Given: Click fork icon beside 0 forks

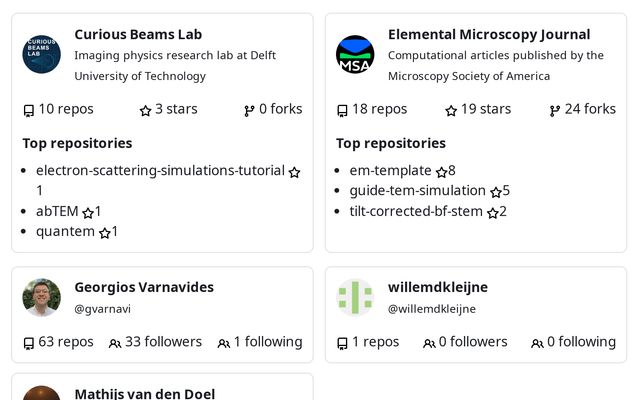Looking at the screenshot, I should click(249, 110).
